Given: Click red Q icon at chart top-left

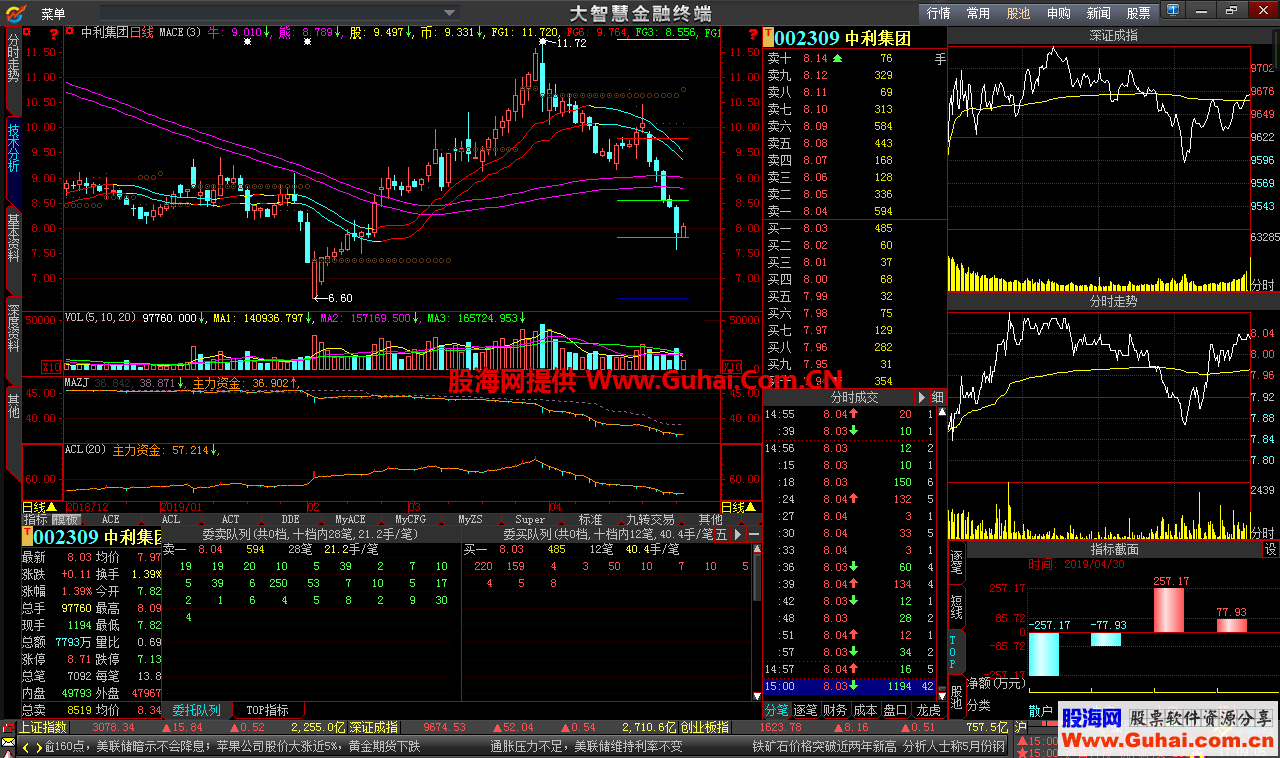Looking at the screenshot, I should click(26, 31).
